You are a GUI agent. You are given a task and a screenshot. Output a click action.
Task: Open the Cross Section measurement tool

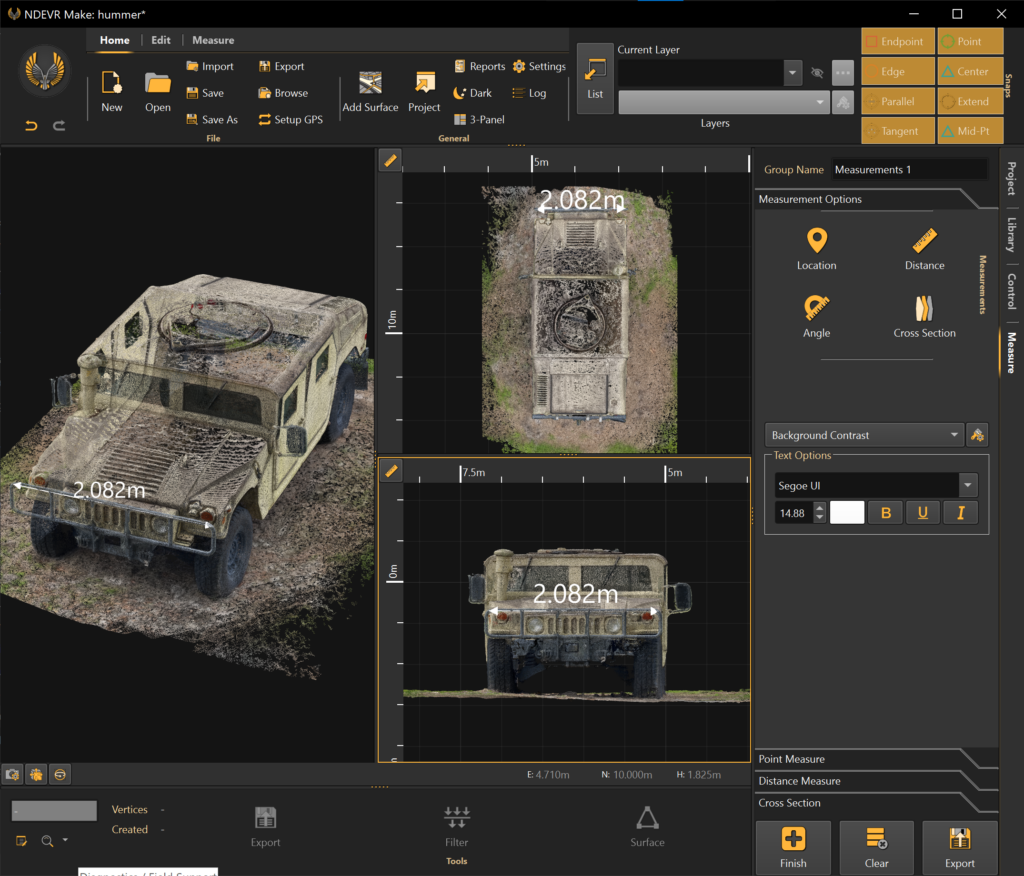923,316
